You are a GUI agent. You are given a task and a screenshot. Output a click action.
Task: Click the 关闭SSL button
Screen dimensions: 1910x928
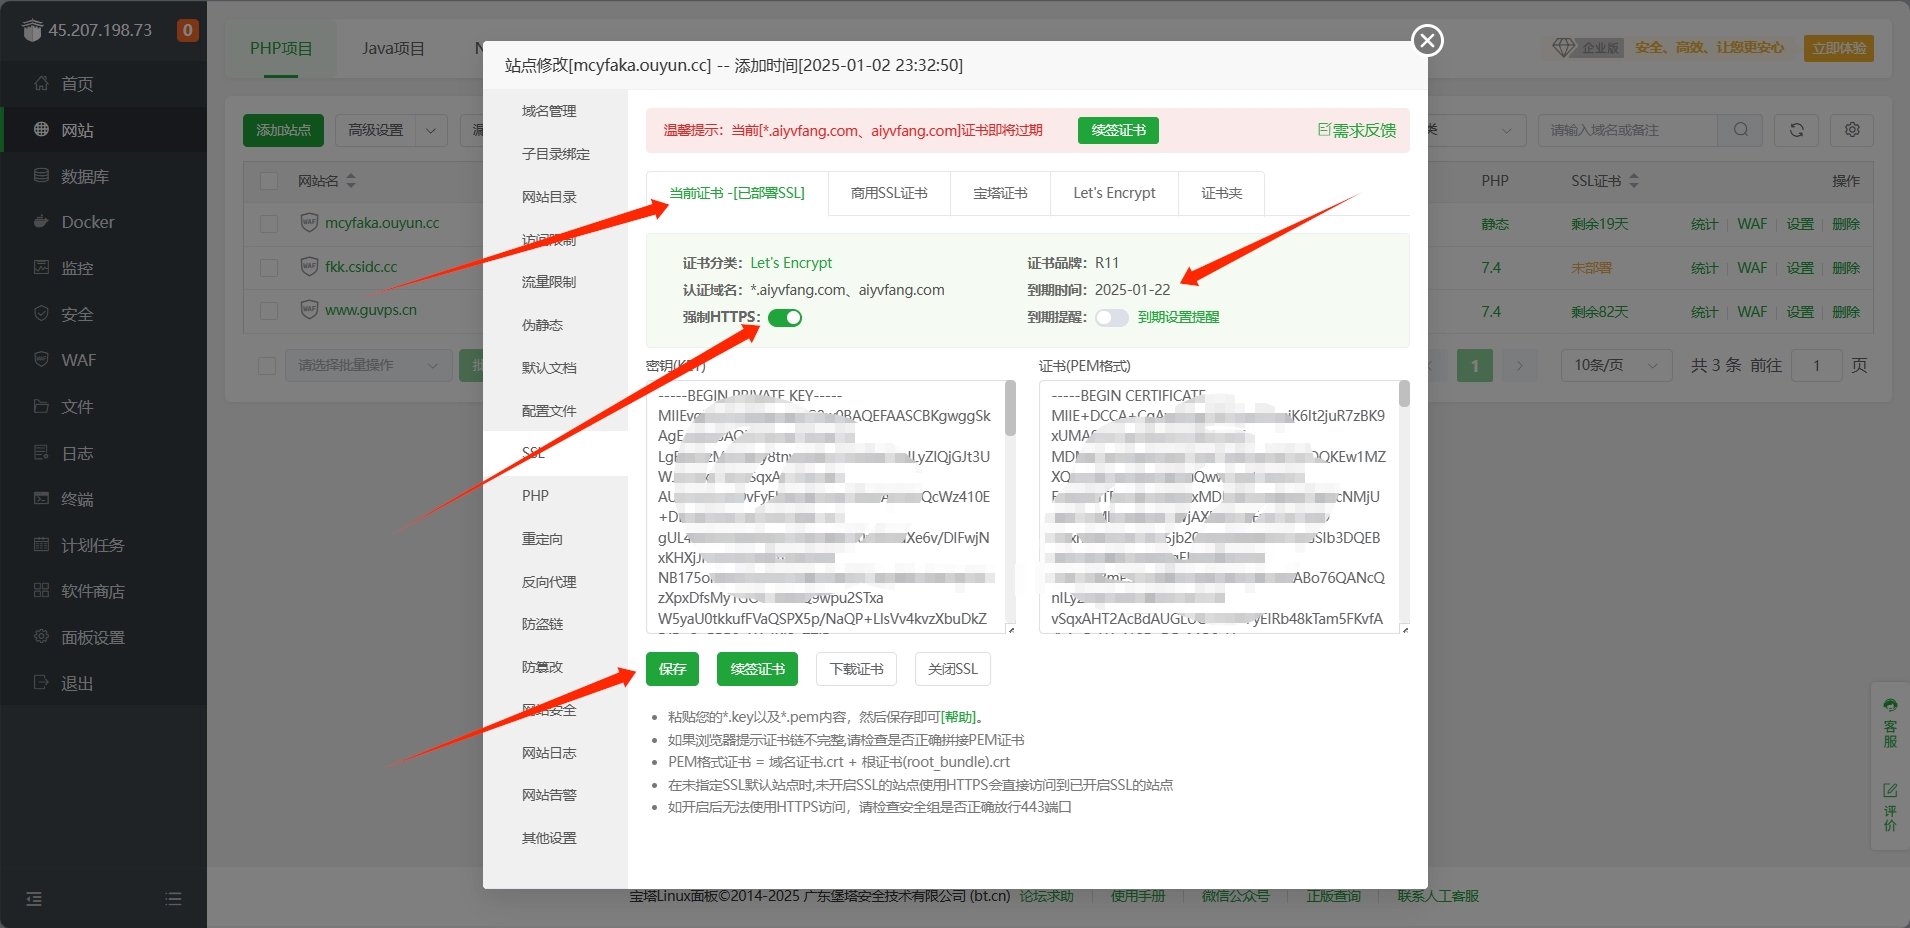(952, 669)
